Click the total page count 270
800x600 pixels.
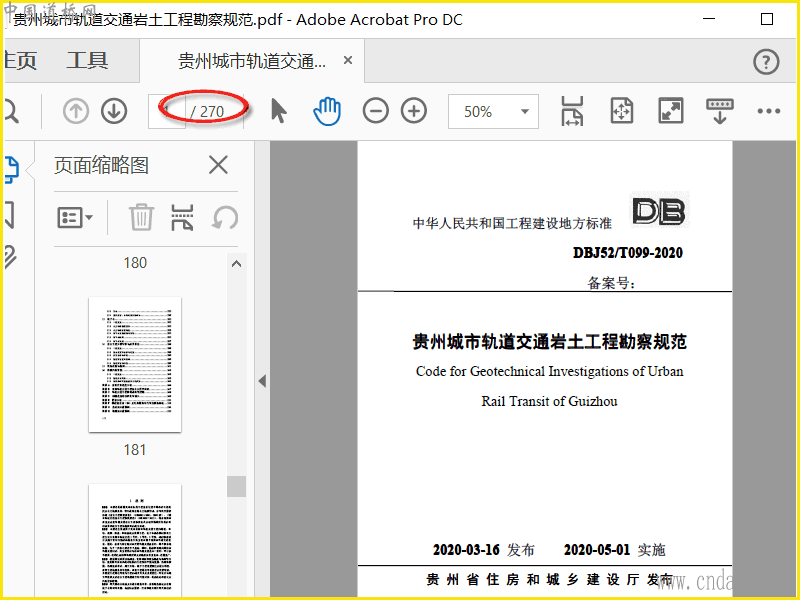coord(212,111)
